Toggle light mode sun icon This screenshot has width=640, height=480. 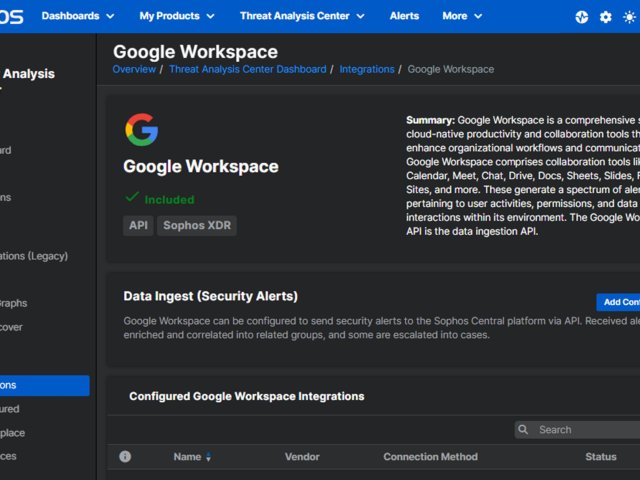pos(629,17)
